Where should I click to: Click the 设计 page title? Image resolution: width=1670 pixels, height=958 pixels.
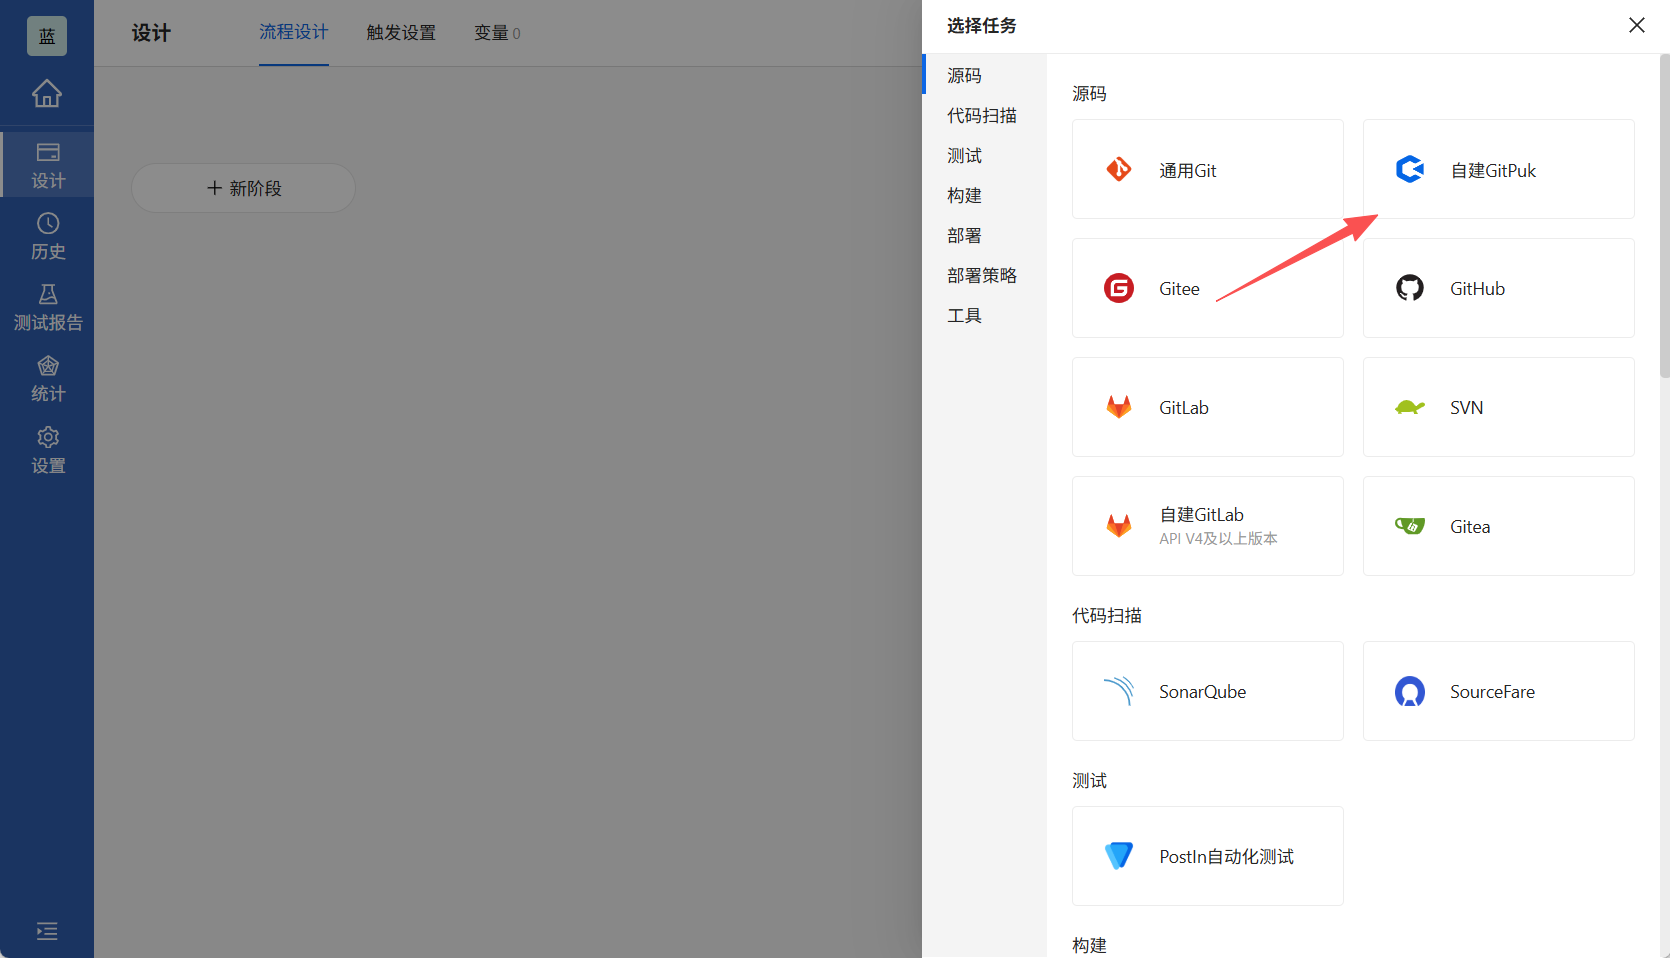[151, 33]
